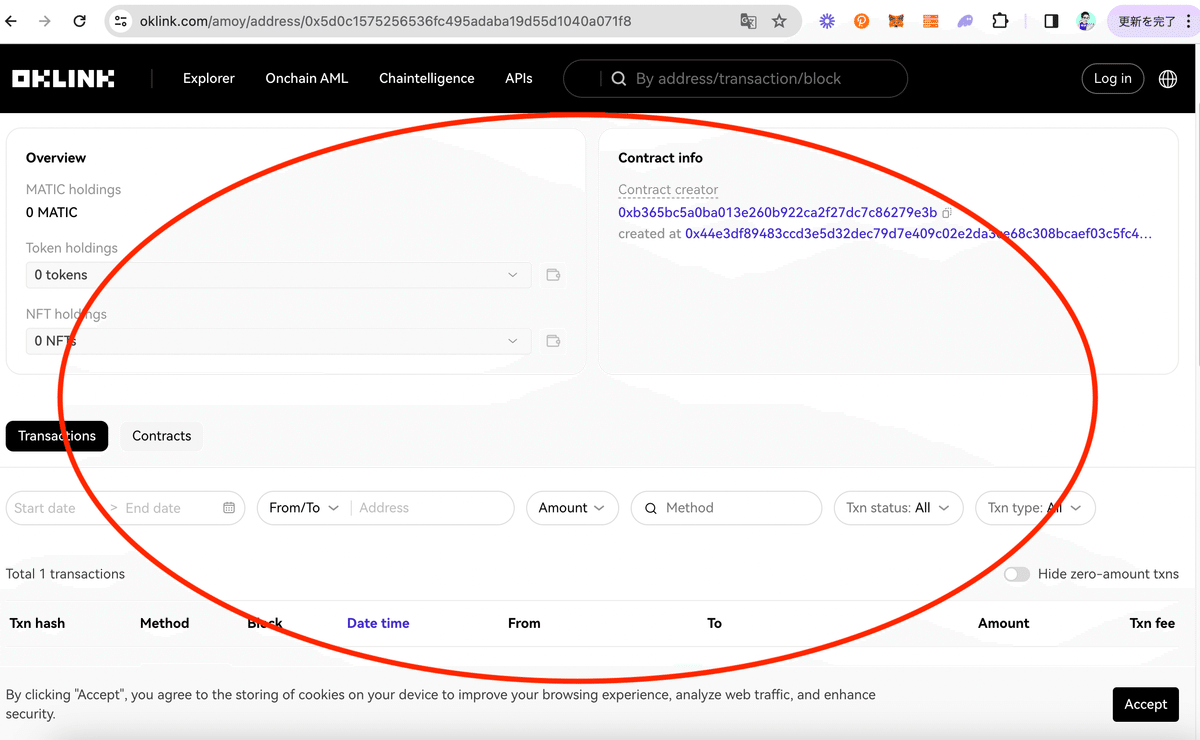
Task: Open the date range calendar icon
Action: click(229, 508)
